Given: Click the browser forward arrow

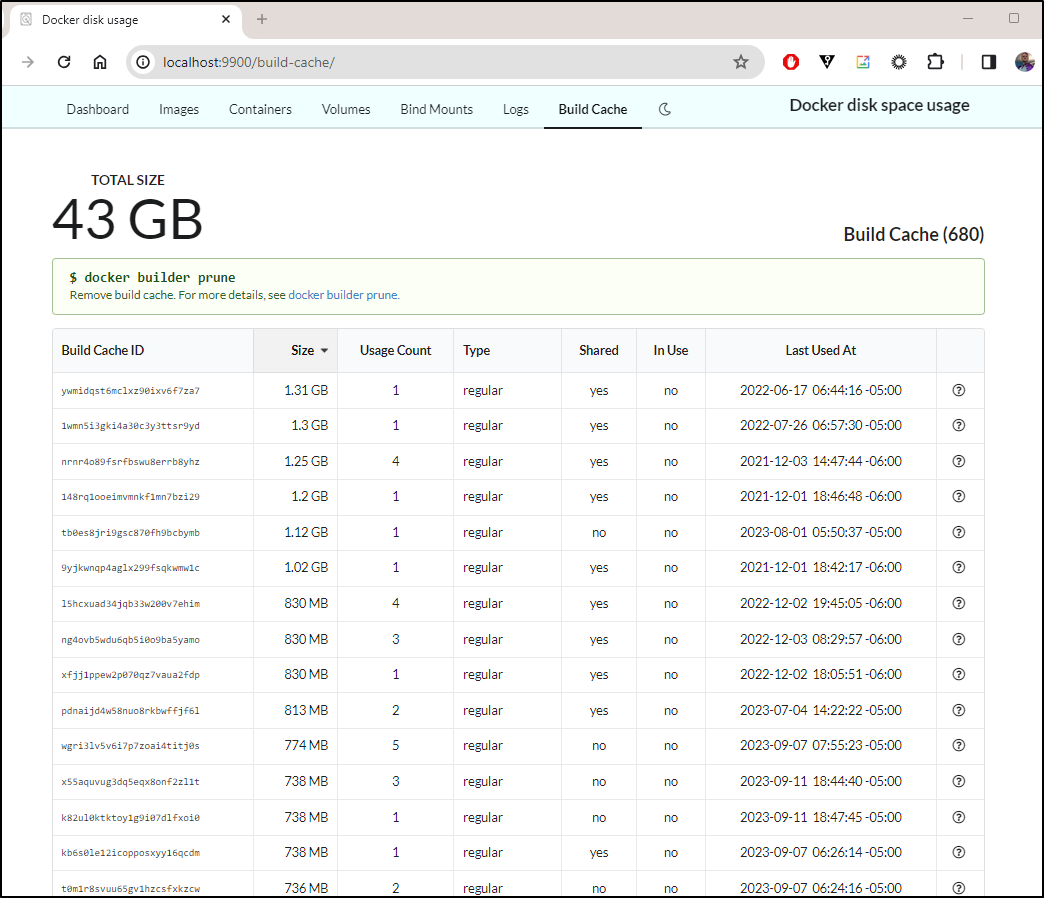Looking at the screenshot, I should tap(28, 62).
